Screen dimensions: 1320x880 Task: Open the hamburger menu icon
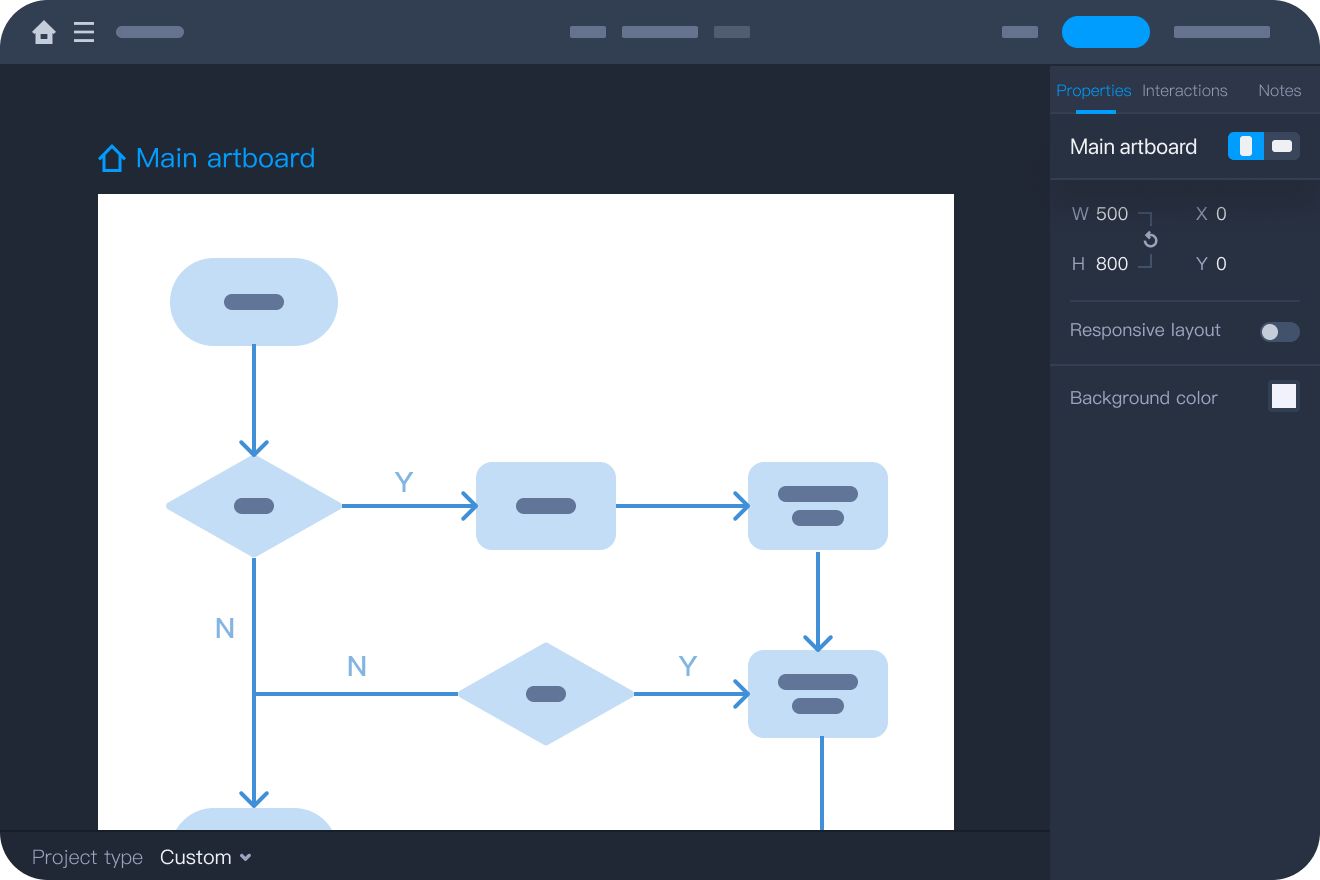[84, 33]
